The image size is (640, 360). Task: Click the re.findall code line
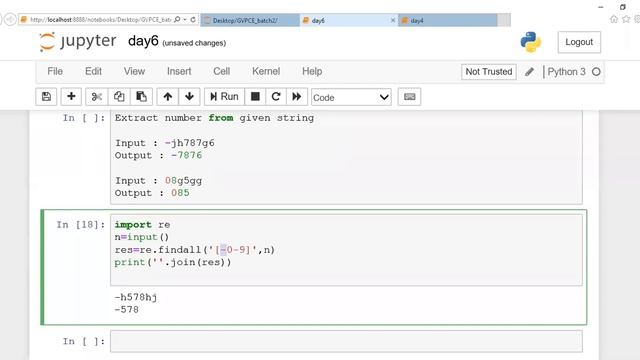(x=195, y=250)
